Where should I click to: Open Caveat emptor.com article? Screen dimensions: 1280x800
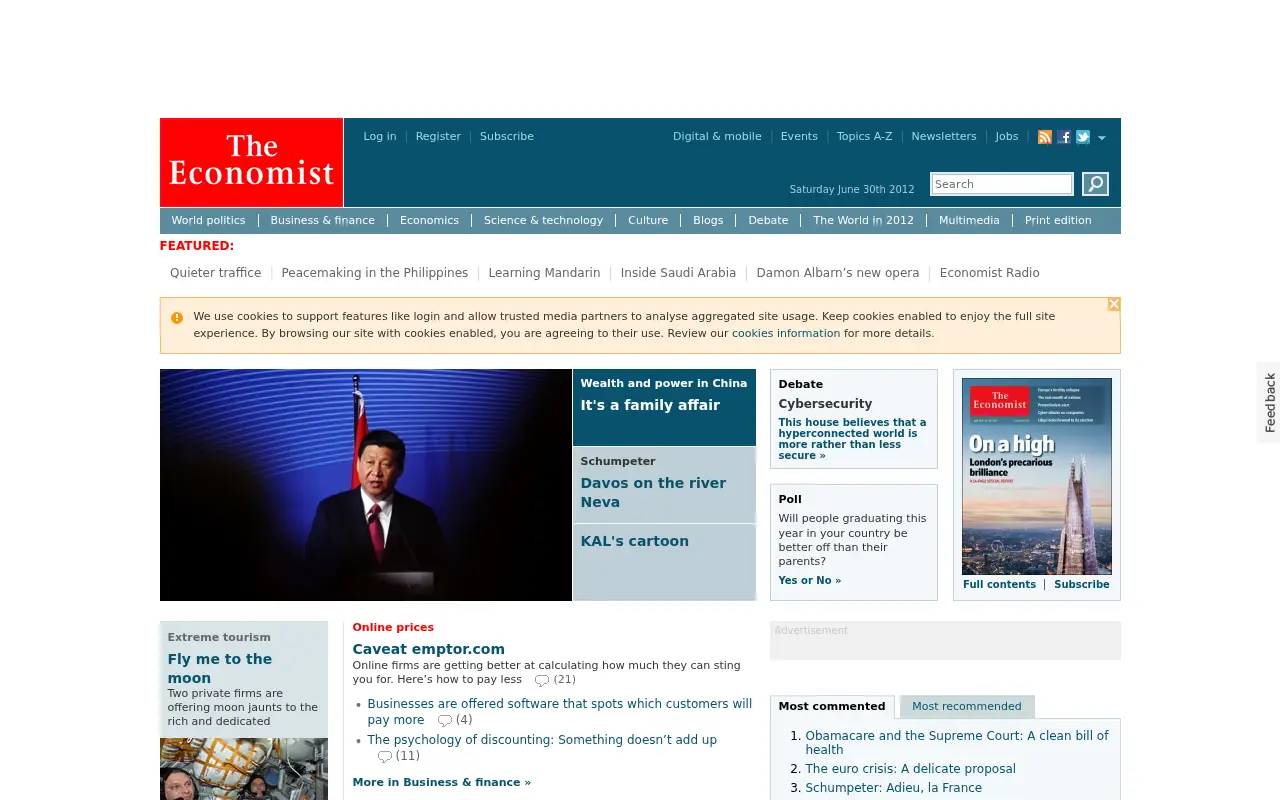point(428,649)
